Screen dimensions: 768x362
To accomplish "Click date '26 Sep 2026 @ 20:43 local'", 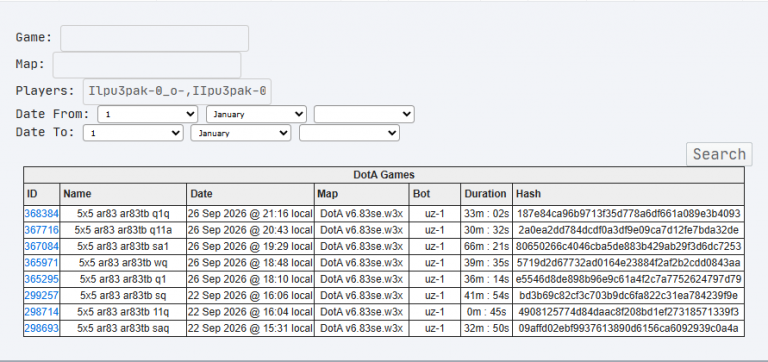I will pyautogui.click(x=250, y=230).
